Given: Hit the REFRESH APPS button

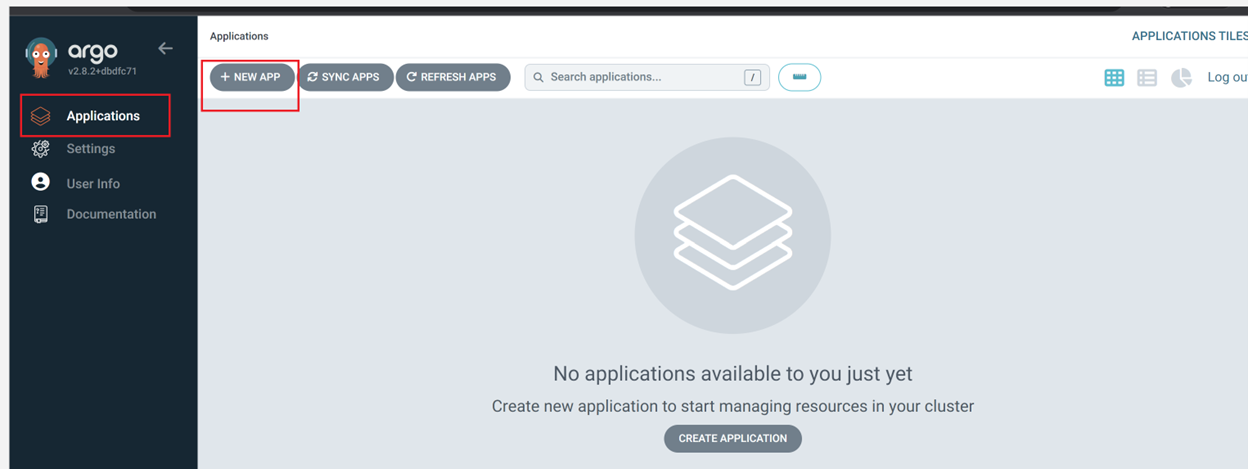Looking at the screenshot, I should (x=453, y=77).
